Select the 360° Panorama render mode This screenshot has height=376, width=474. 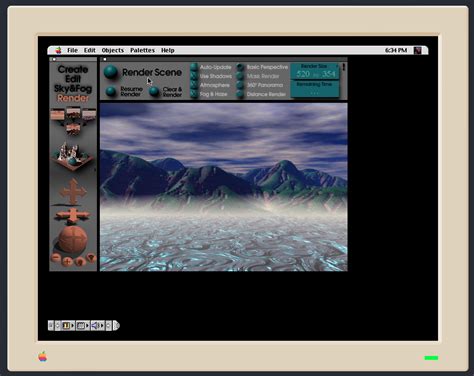240,85
